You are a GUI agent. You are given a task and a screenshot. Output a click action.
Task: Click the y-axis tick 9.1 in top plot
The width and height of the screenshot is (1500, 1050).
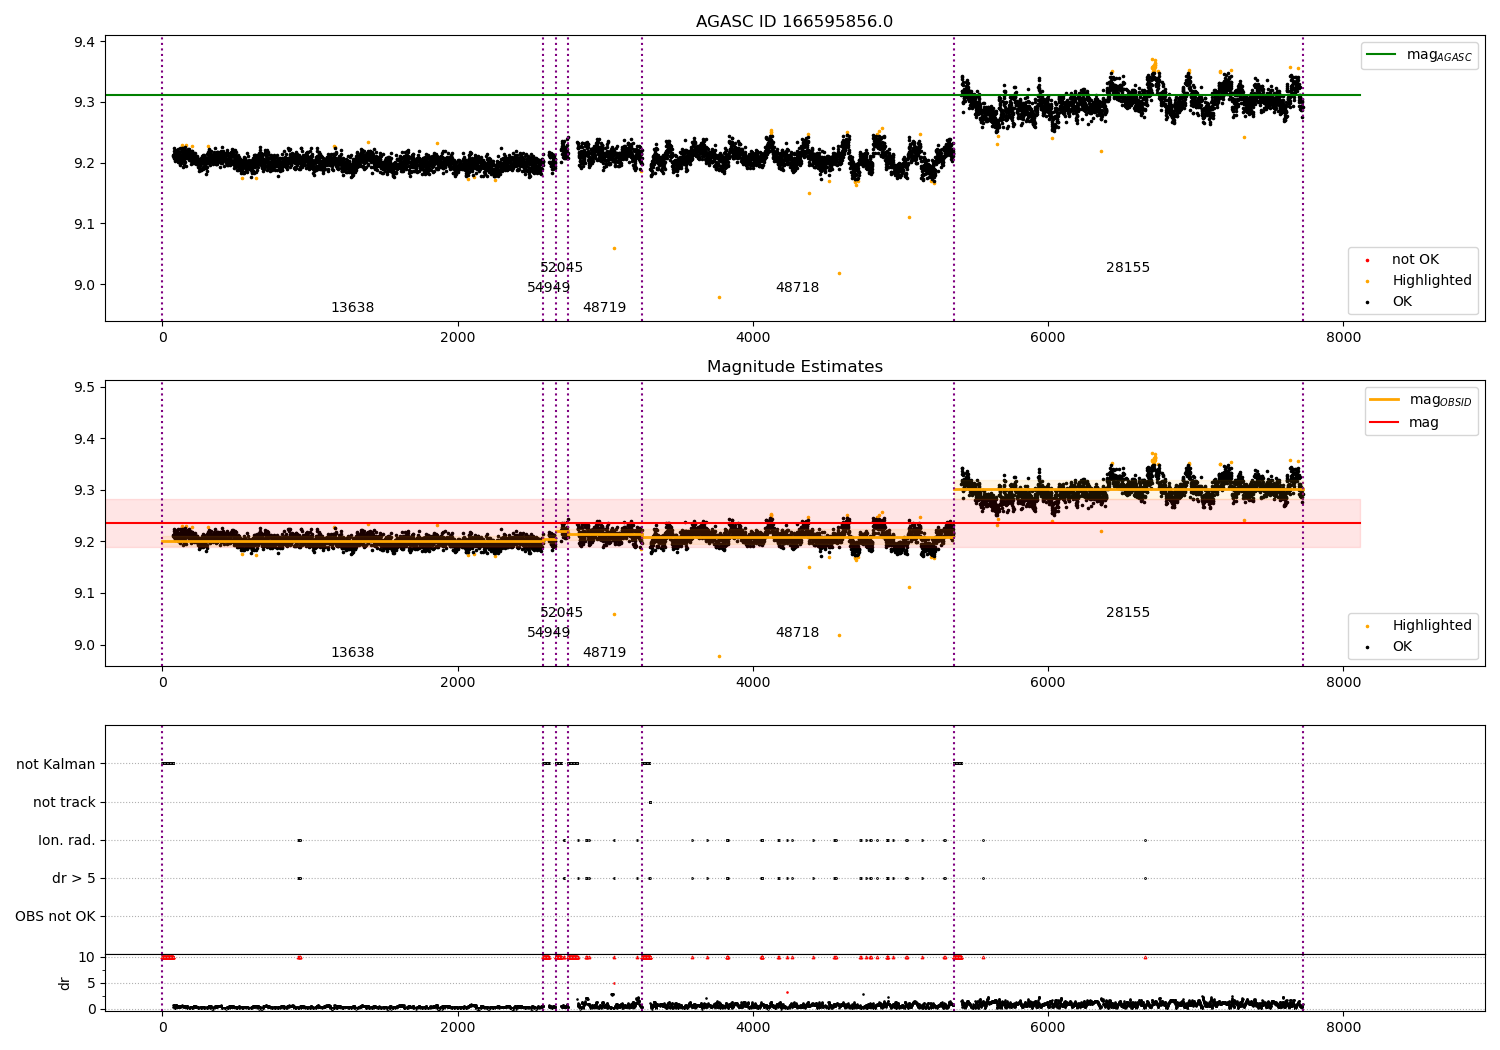(84, 224)
